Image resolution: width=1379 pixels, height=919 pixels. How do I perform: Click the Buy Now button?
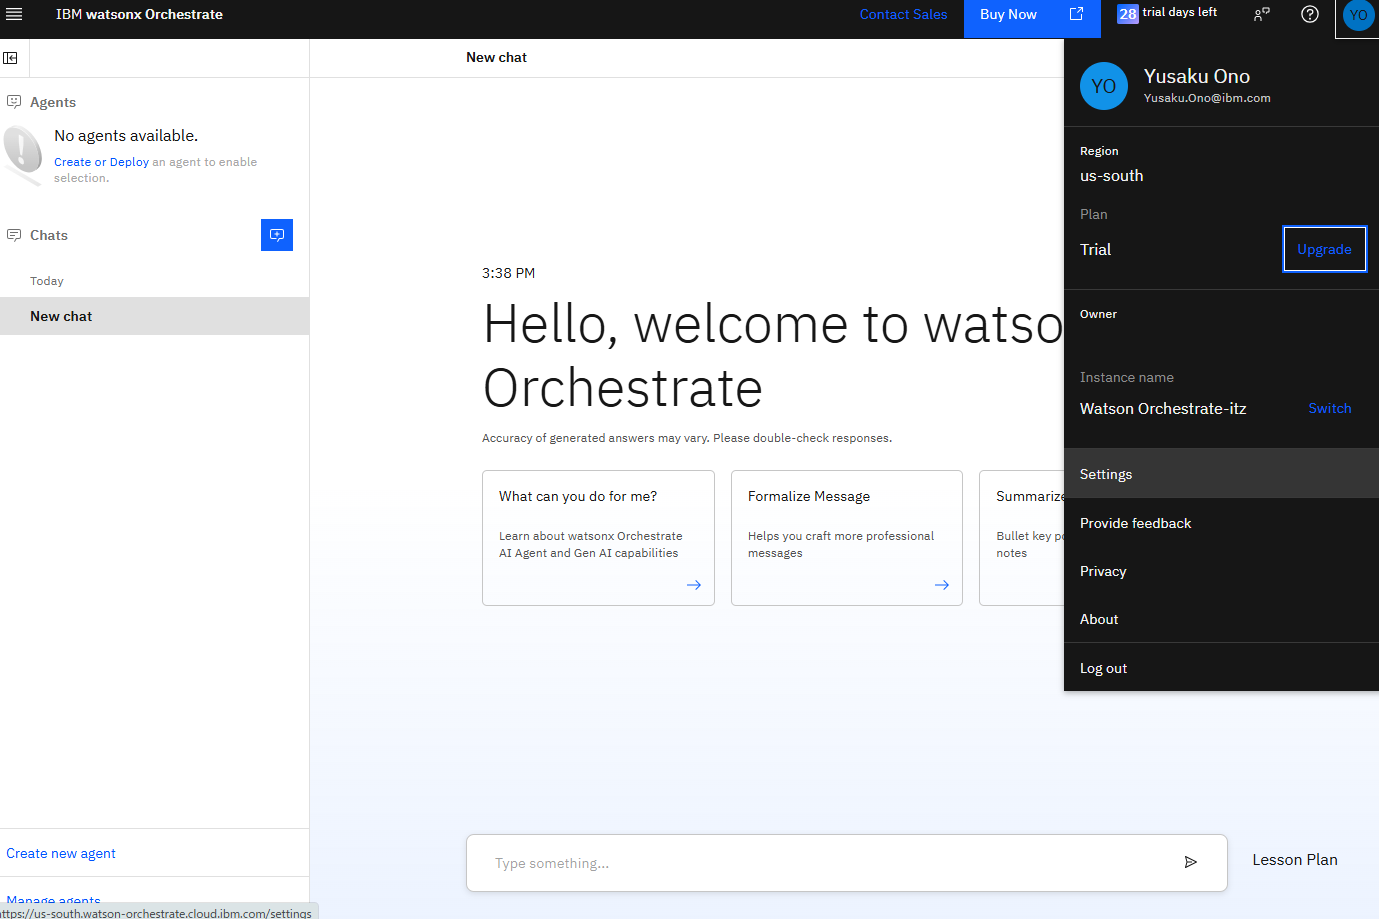click(1032, 19)
